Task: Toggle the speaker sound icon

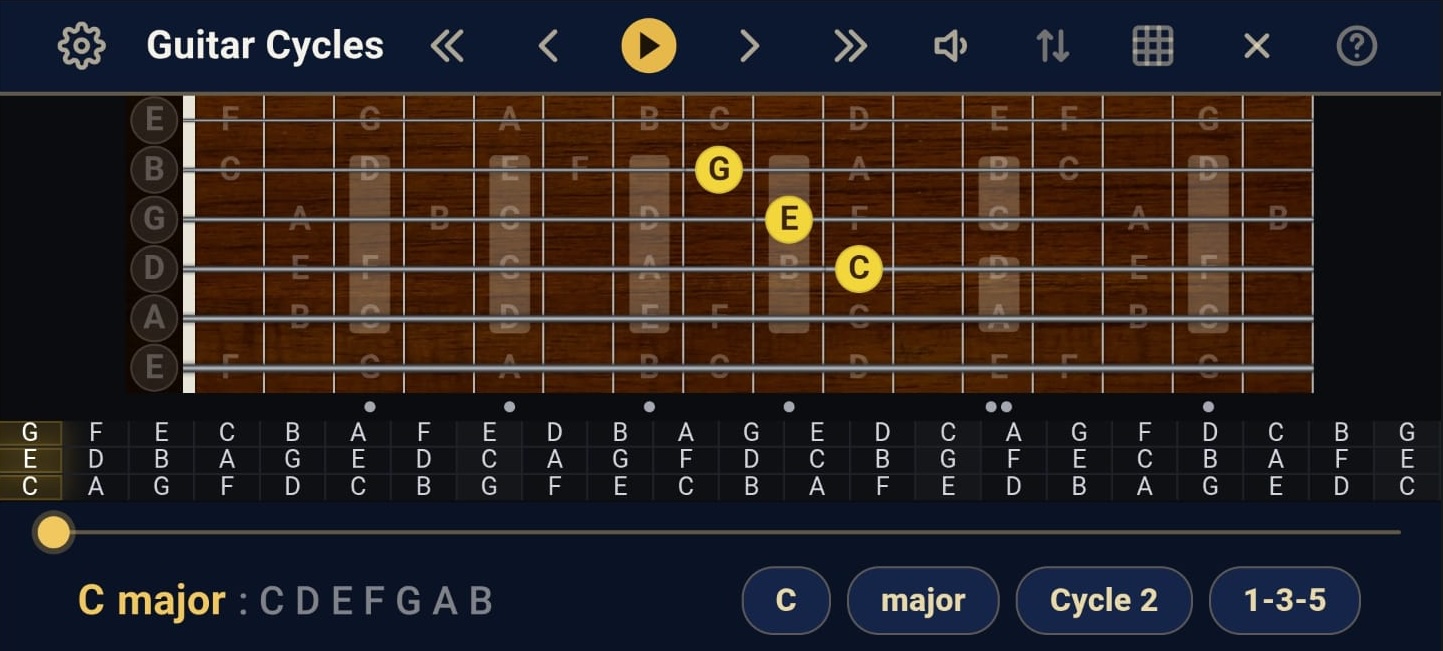Action: click(950, 46)
